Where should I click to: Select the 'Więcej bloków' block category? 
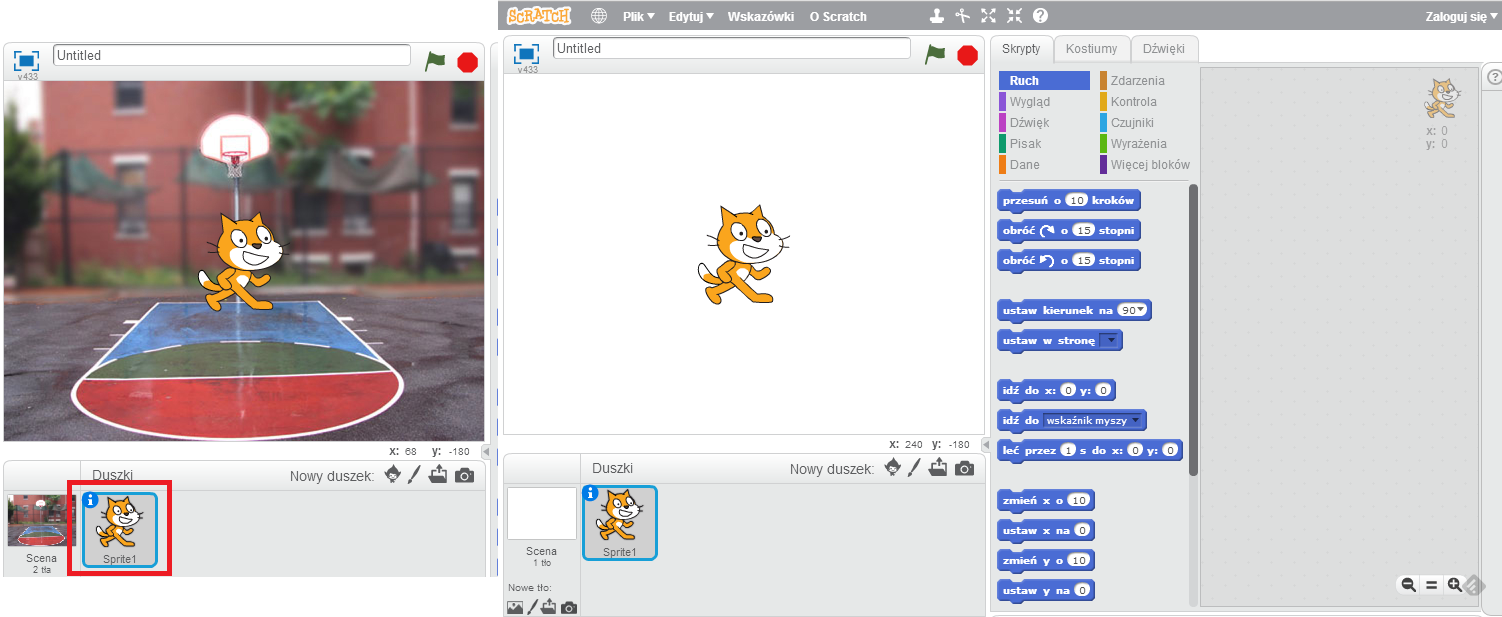pos(1145,165)
